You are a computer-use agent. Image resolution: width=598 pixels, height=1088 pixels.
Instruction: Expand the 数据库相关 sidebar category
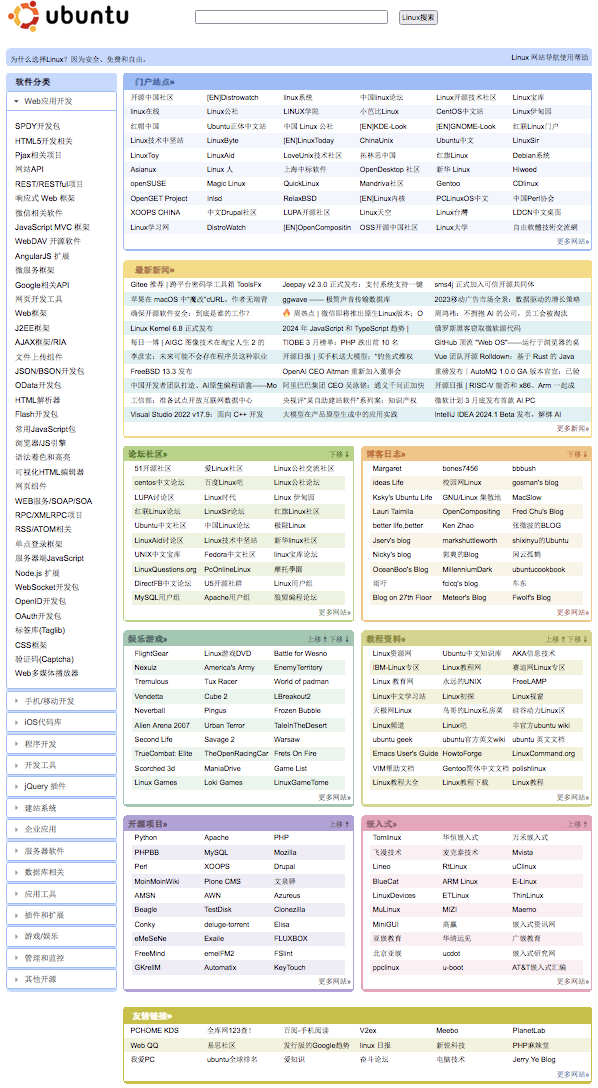click(x=61, y=872)
